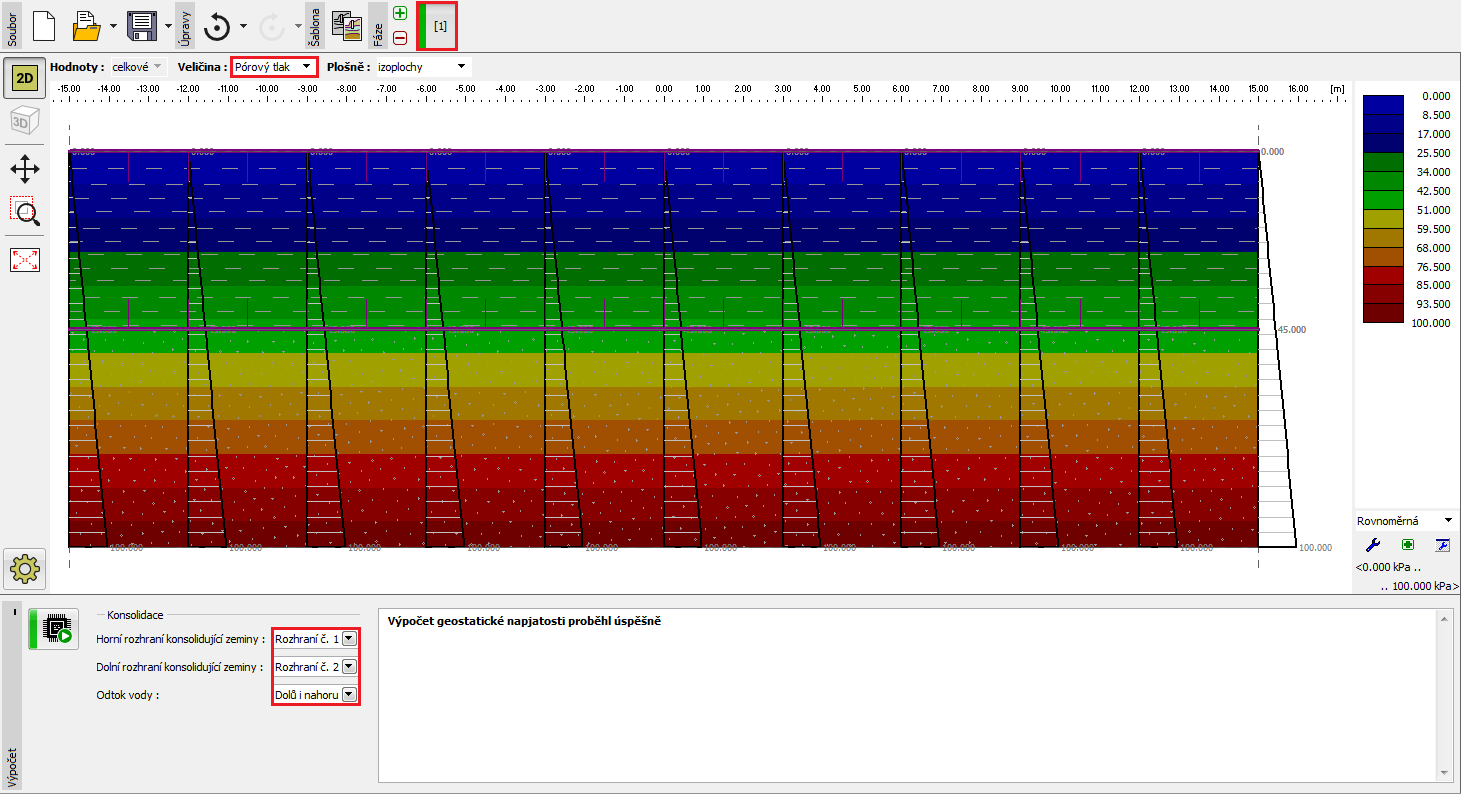The height and width of the screenshot is (794, 1461).
Task: Click the 'Dolní rozhraní konsolidující zeminy' label
Action: click(181, 667)
